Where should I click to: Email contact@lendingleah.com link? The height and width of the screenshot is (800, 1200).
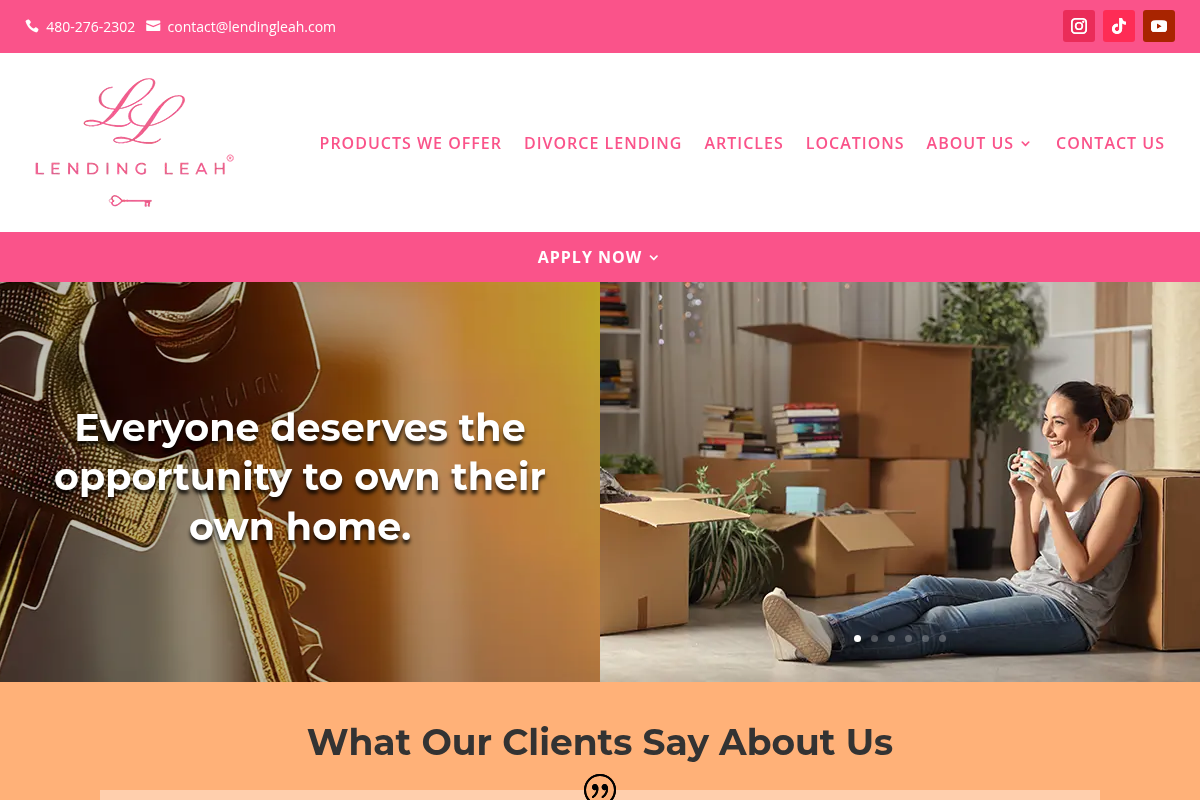(x=252, y=27)
